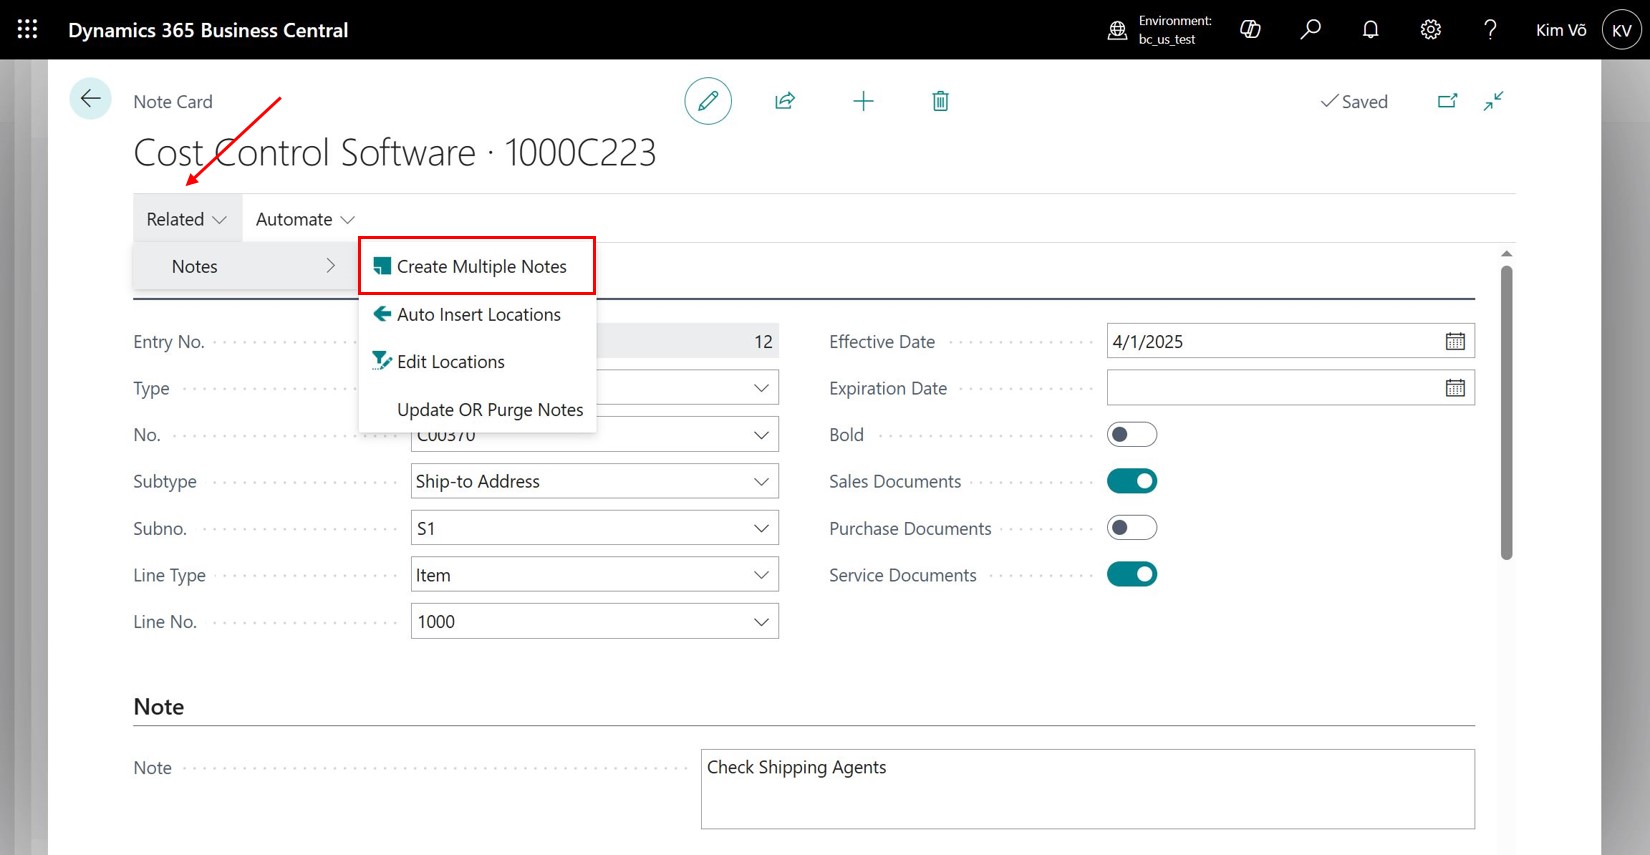
Task: Click the Kim Võ user name
Action: click(1561, 30)
